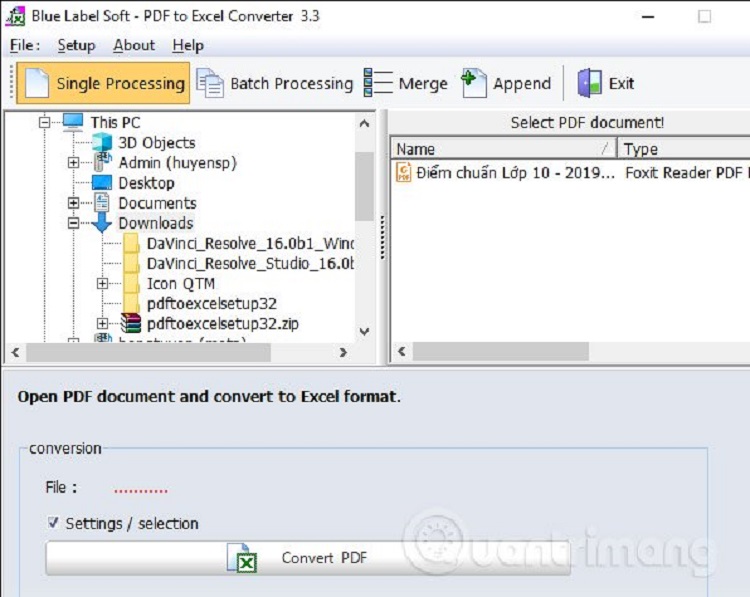Click the folder icon next to pdftoexcelsetup32
The image size is (750, 597).
[x=131, y=303]
